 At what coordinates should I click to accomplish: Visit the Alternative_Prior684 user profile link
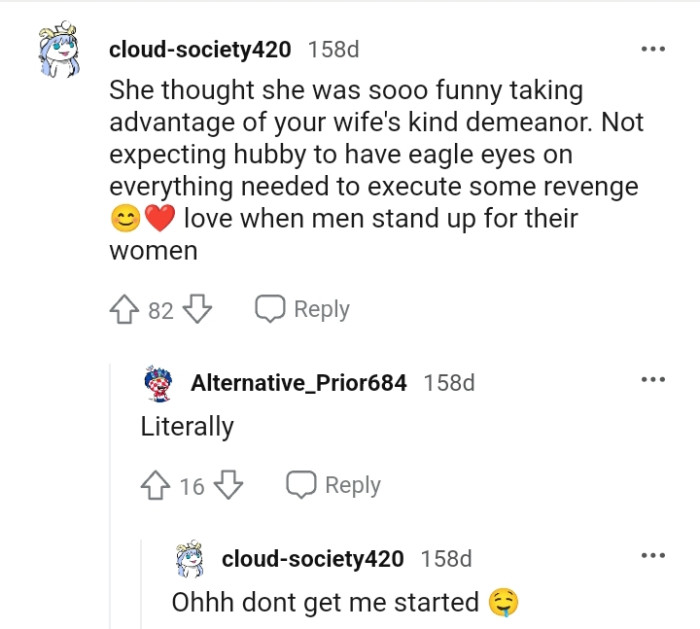298,383
